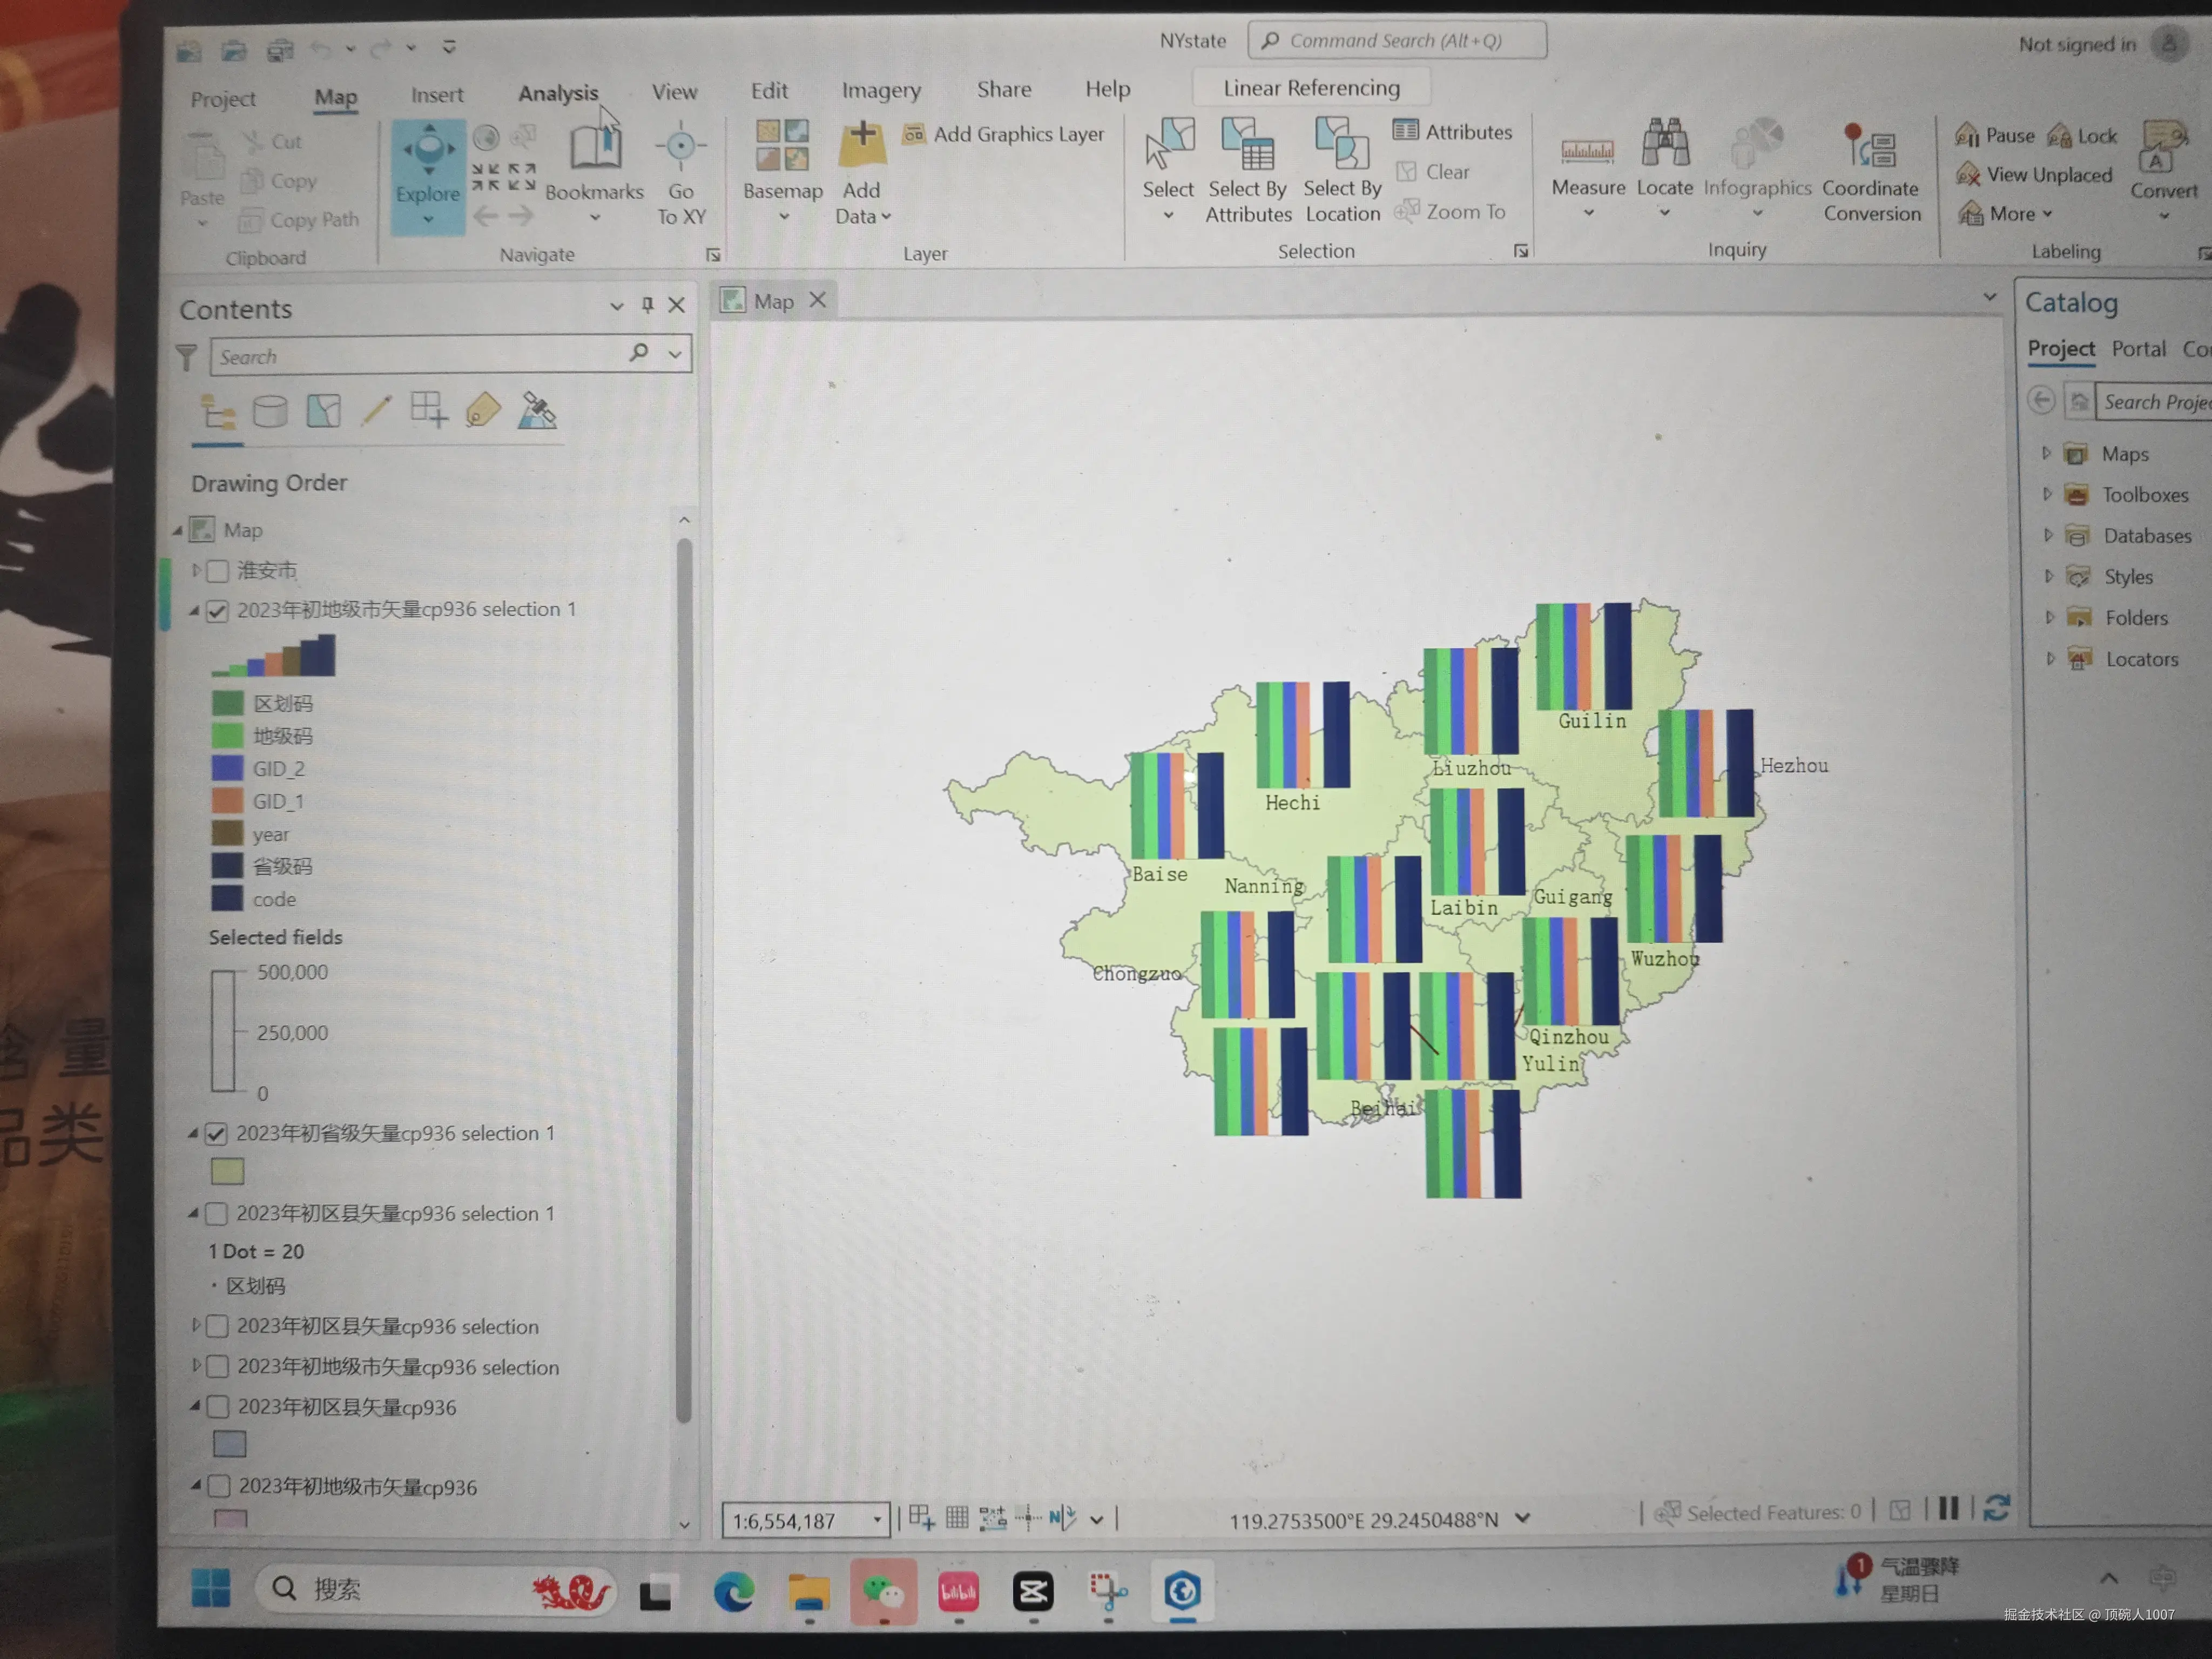2212x1659 pixels.
Task: Expand Toolboxes in the Catalog pane
Action: (x=2047, y=494)
